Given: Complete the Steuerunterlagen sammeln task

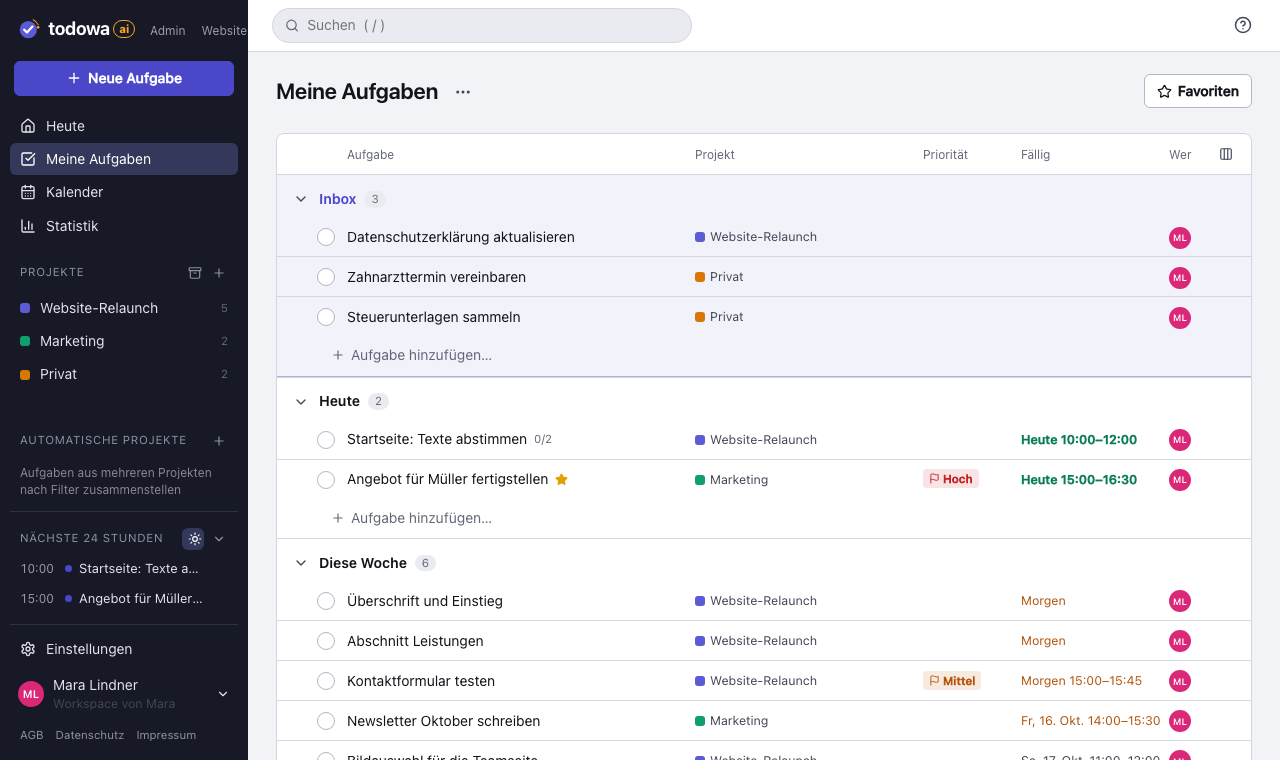Looking at the screenshot, I should pyautogui.click(x=326, y=317).
